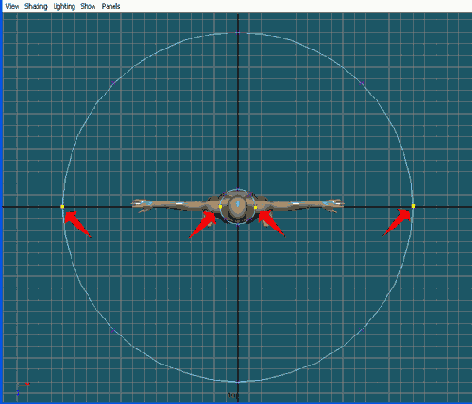Open the Show menu
The width and height of the screenshot is (472, 404).
click(x=88, y=6)
